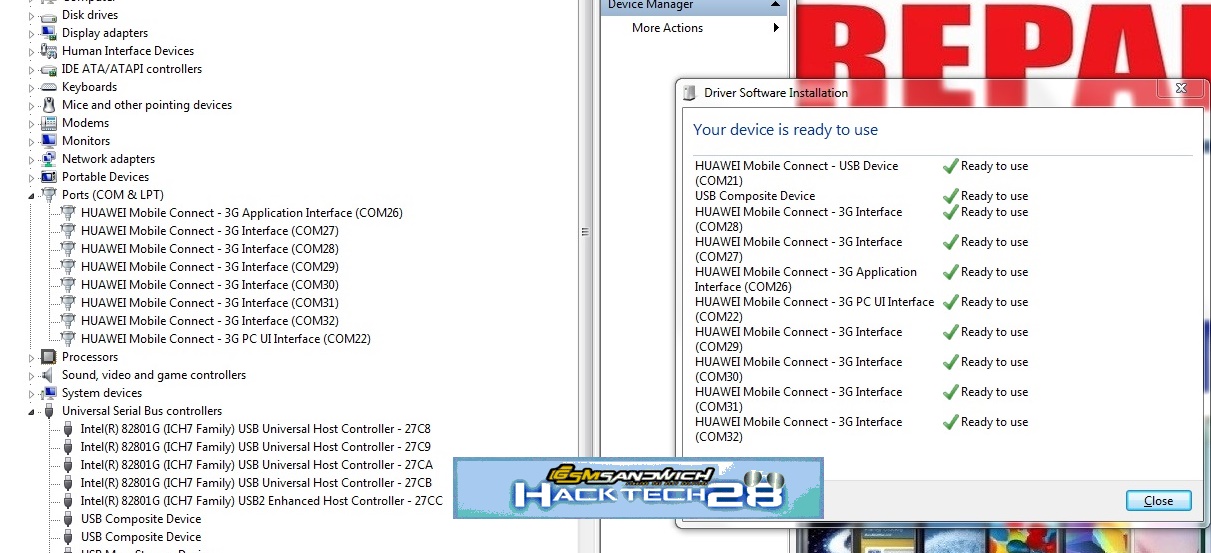Expand the Keyboards node
Image resolution: width=1211 pixels, height=553 pixels.
point(31,87)
